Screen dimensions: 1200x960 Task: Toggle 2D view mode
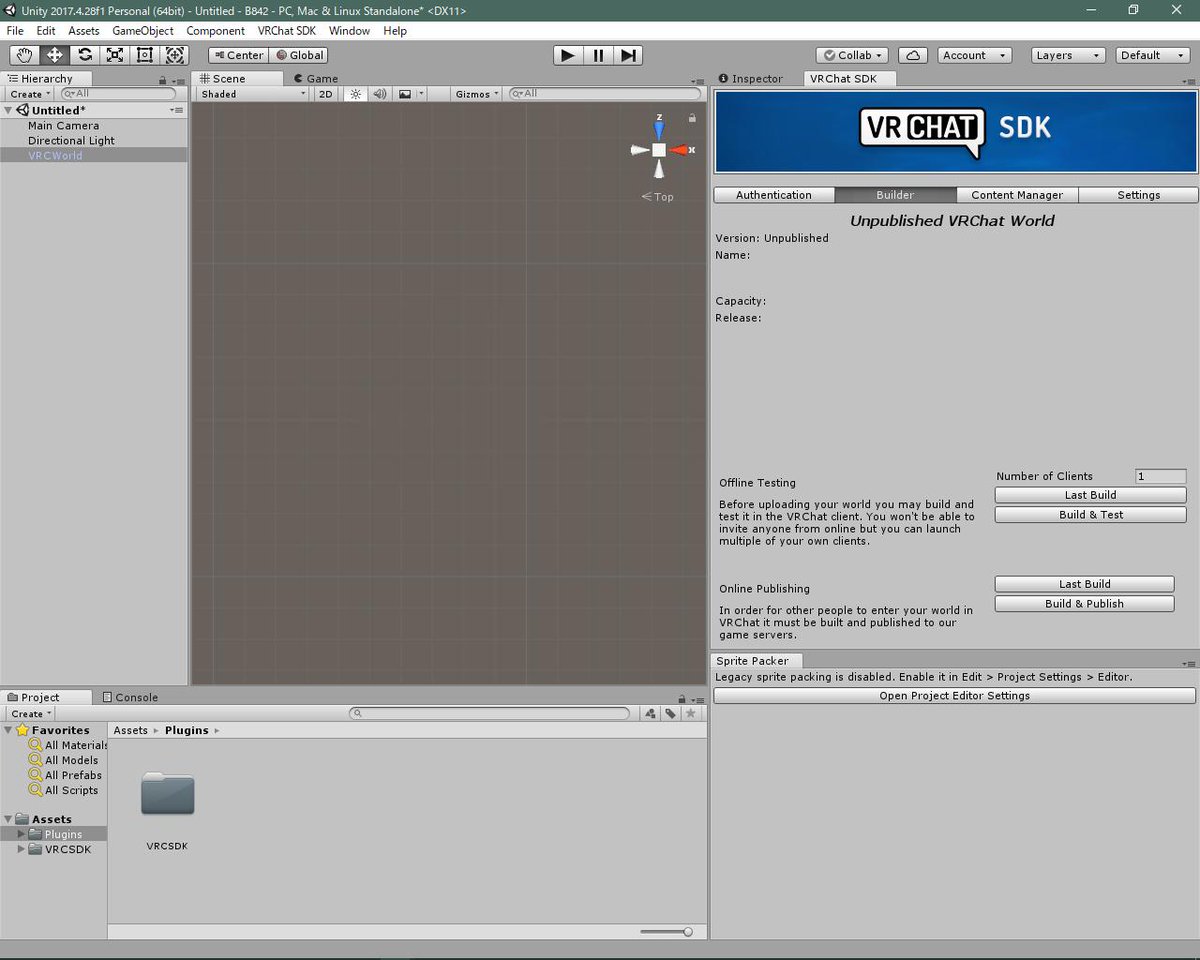(x=325, y=94)
